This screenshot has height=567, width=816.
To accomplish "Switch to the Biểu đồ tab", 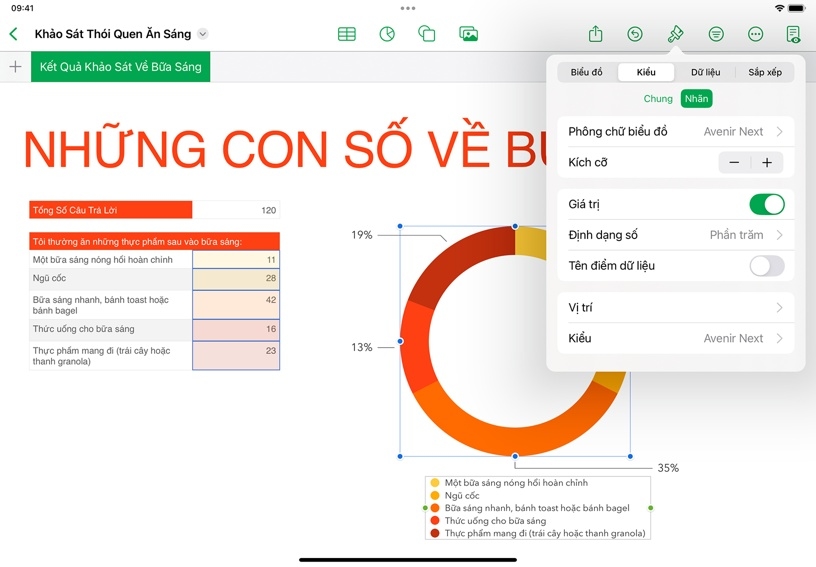I will pos(587,73).
